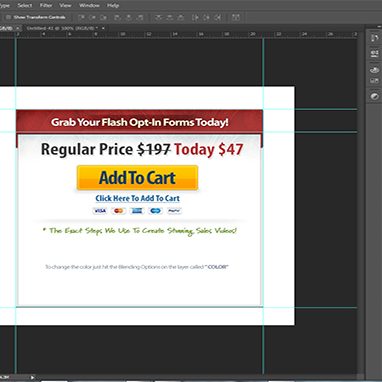382x382 pixels.
Task: Click Align Left Edges icon in options bar
Action: 117,17
